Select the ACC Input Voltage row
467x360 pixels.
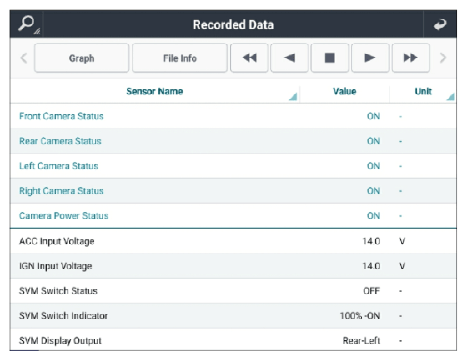233,241
